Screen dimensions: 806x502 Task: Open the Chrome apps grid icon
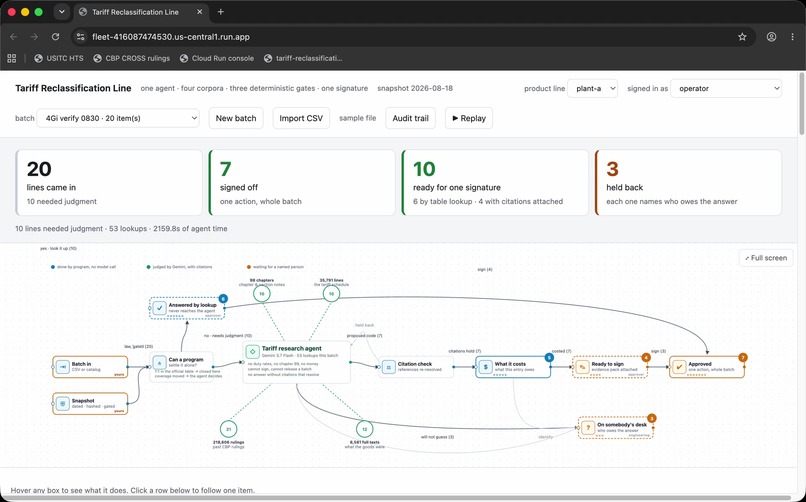[11, 59]
